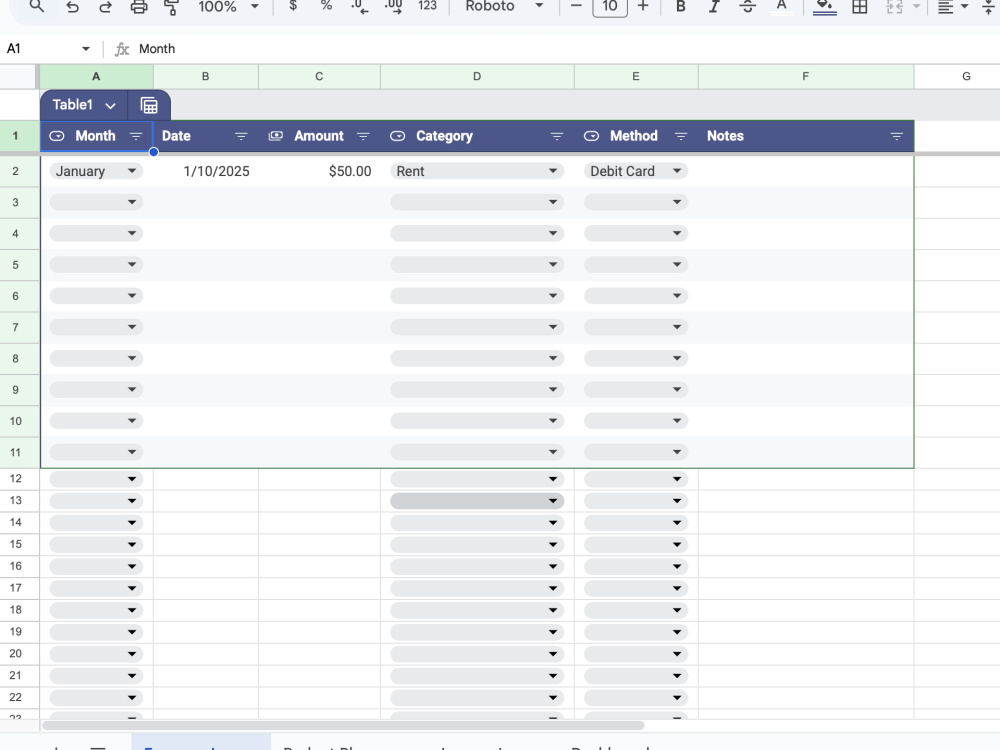
Task: Open Notes column filter icon
Action: coord(897,136)
